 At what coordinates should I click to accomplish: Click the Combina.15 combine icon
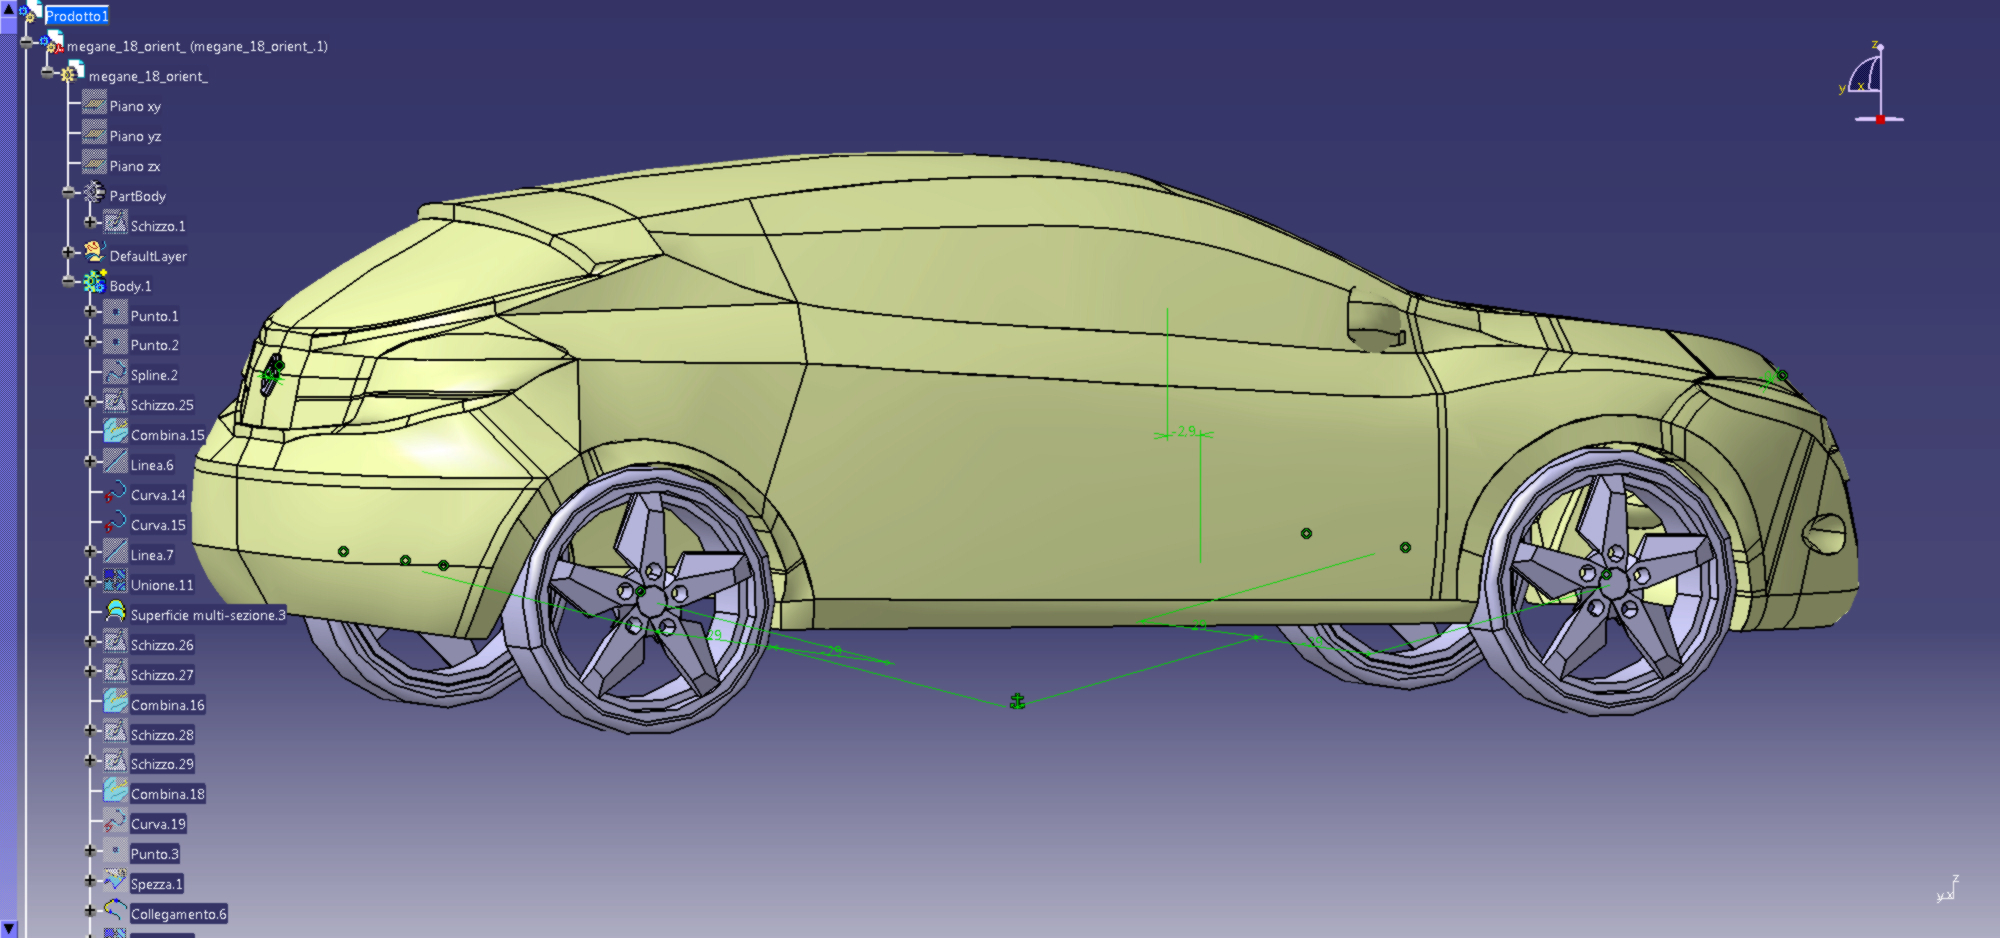coord(116,432)
